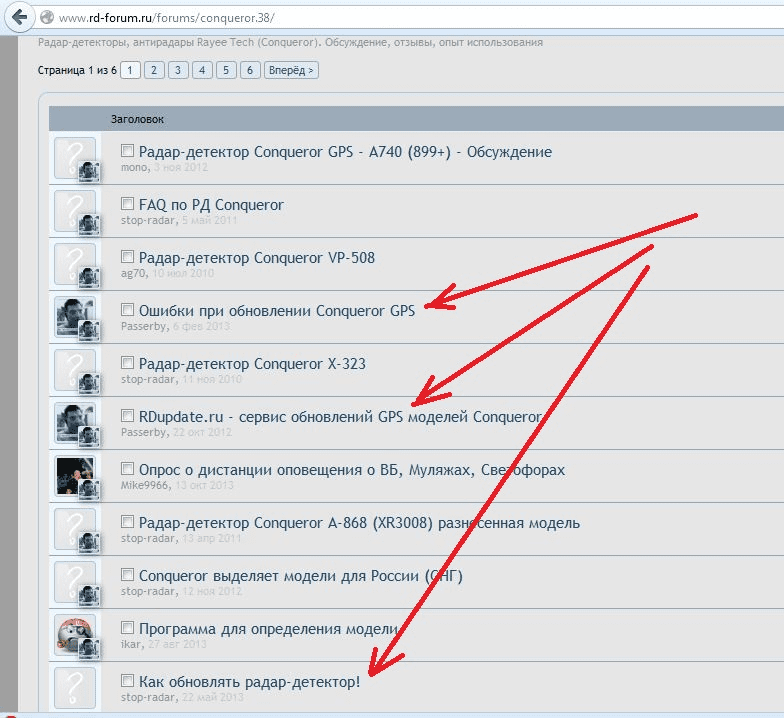Image resolution: width=784 pixels, height=718 pixels.
Task: Click avatar beside FAQ по РД Conqueror
Action: coord(75,211)
